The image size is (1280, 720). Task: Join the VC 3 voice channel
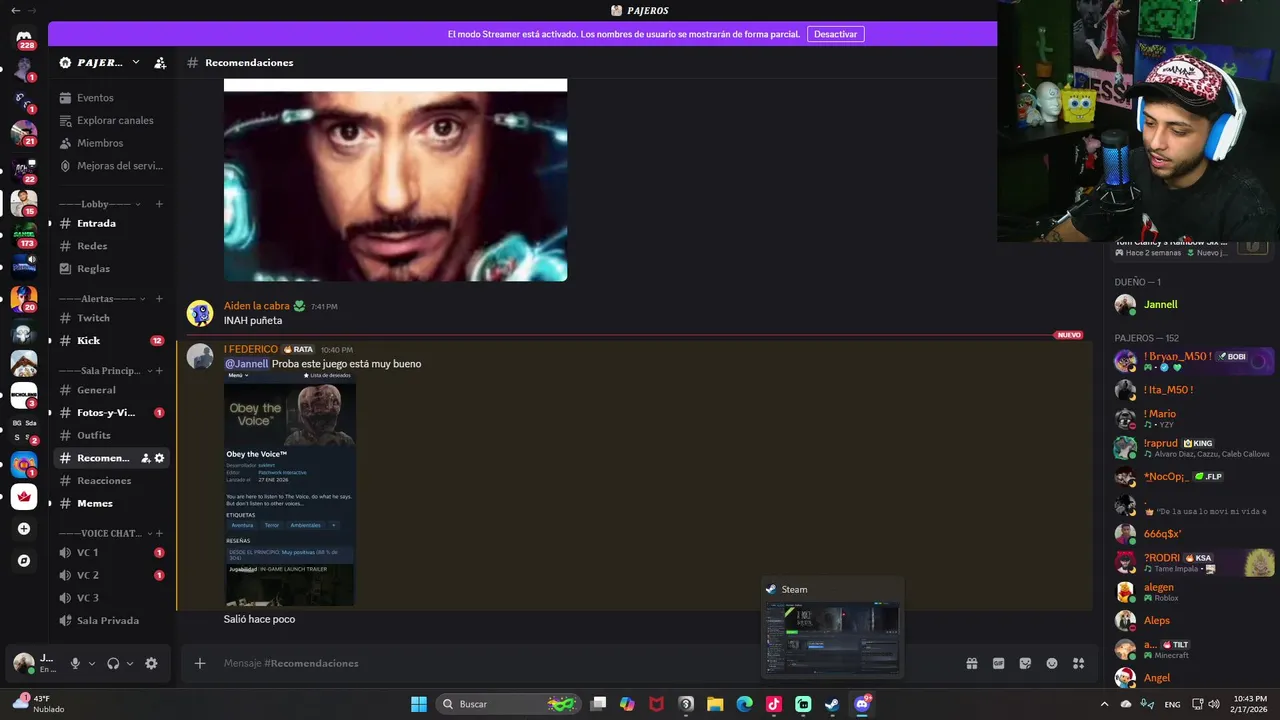coord(110,598)
